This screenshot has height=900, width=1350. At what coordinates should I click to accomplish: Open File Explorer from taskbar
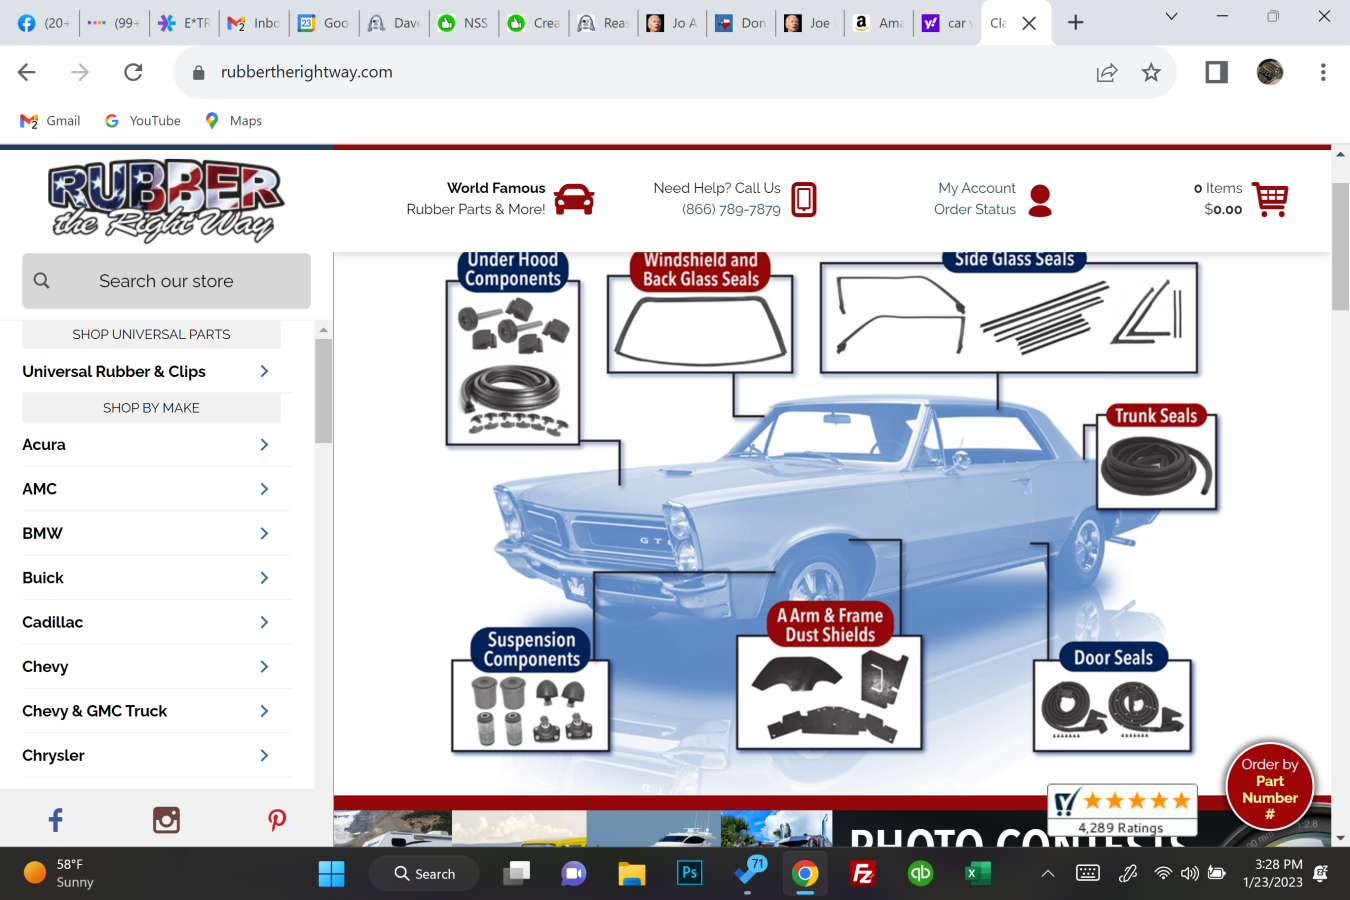coord(631,874)
